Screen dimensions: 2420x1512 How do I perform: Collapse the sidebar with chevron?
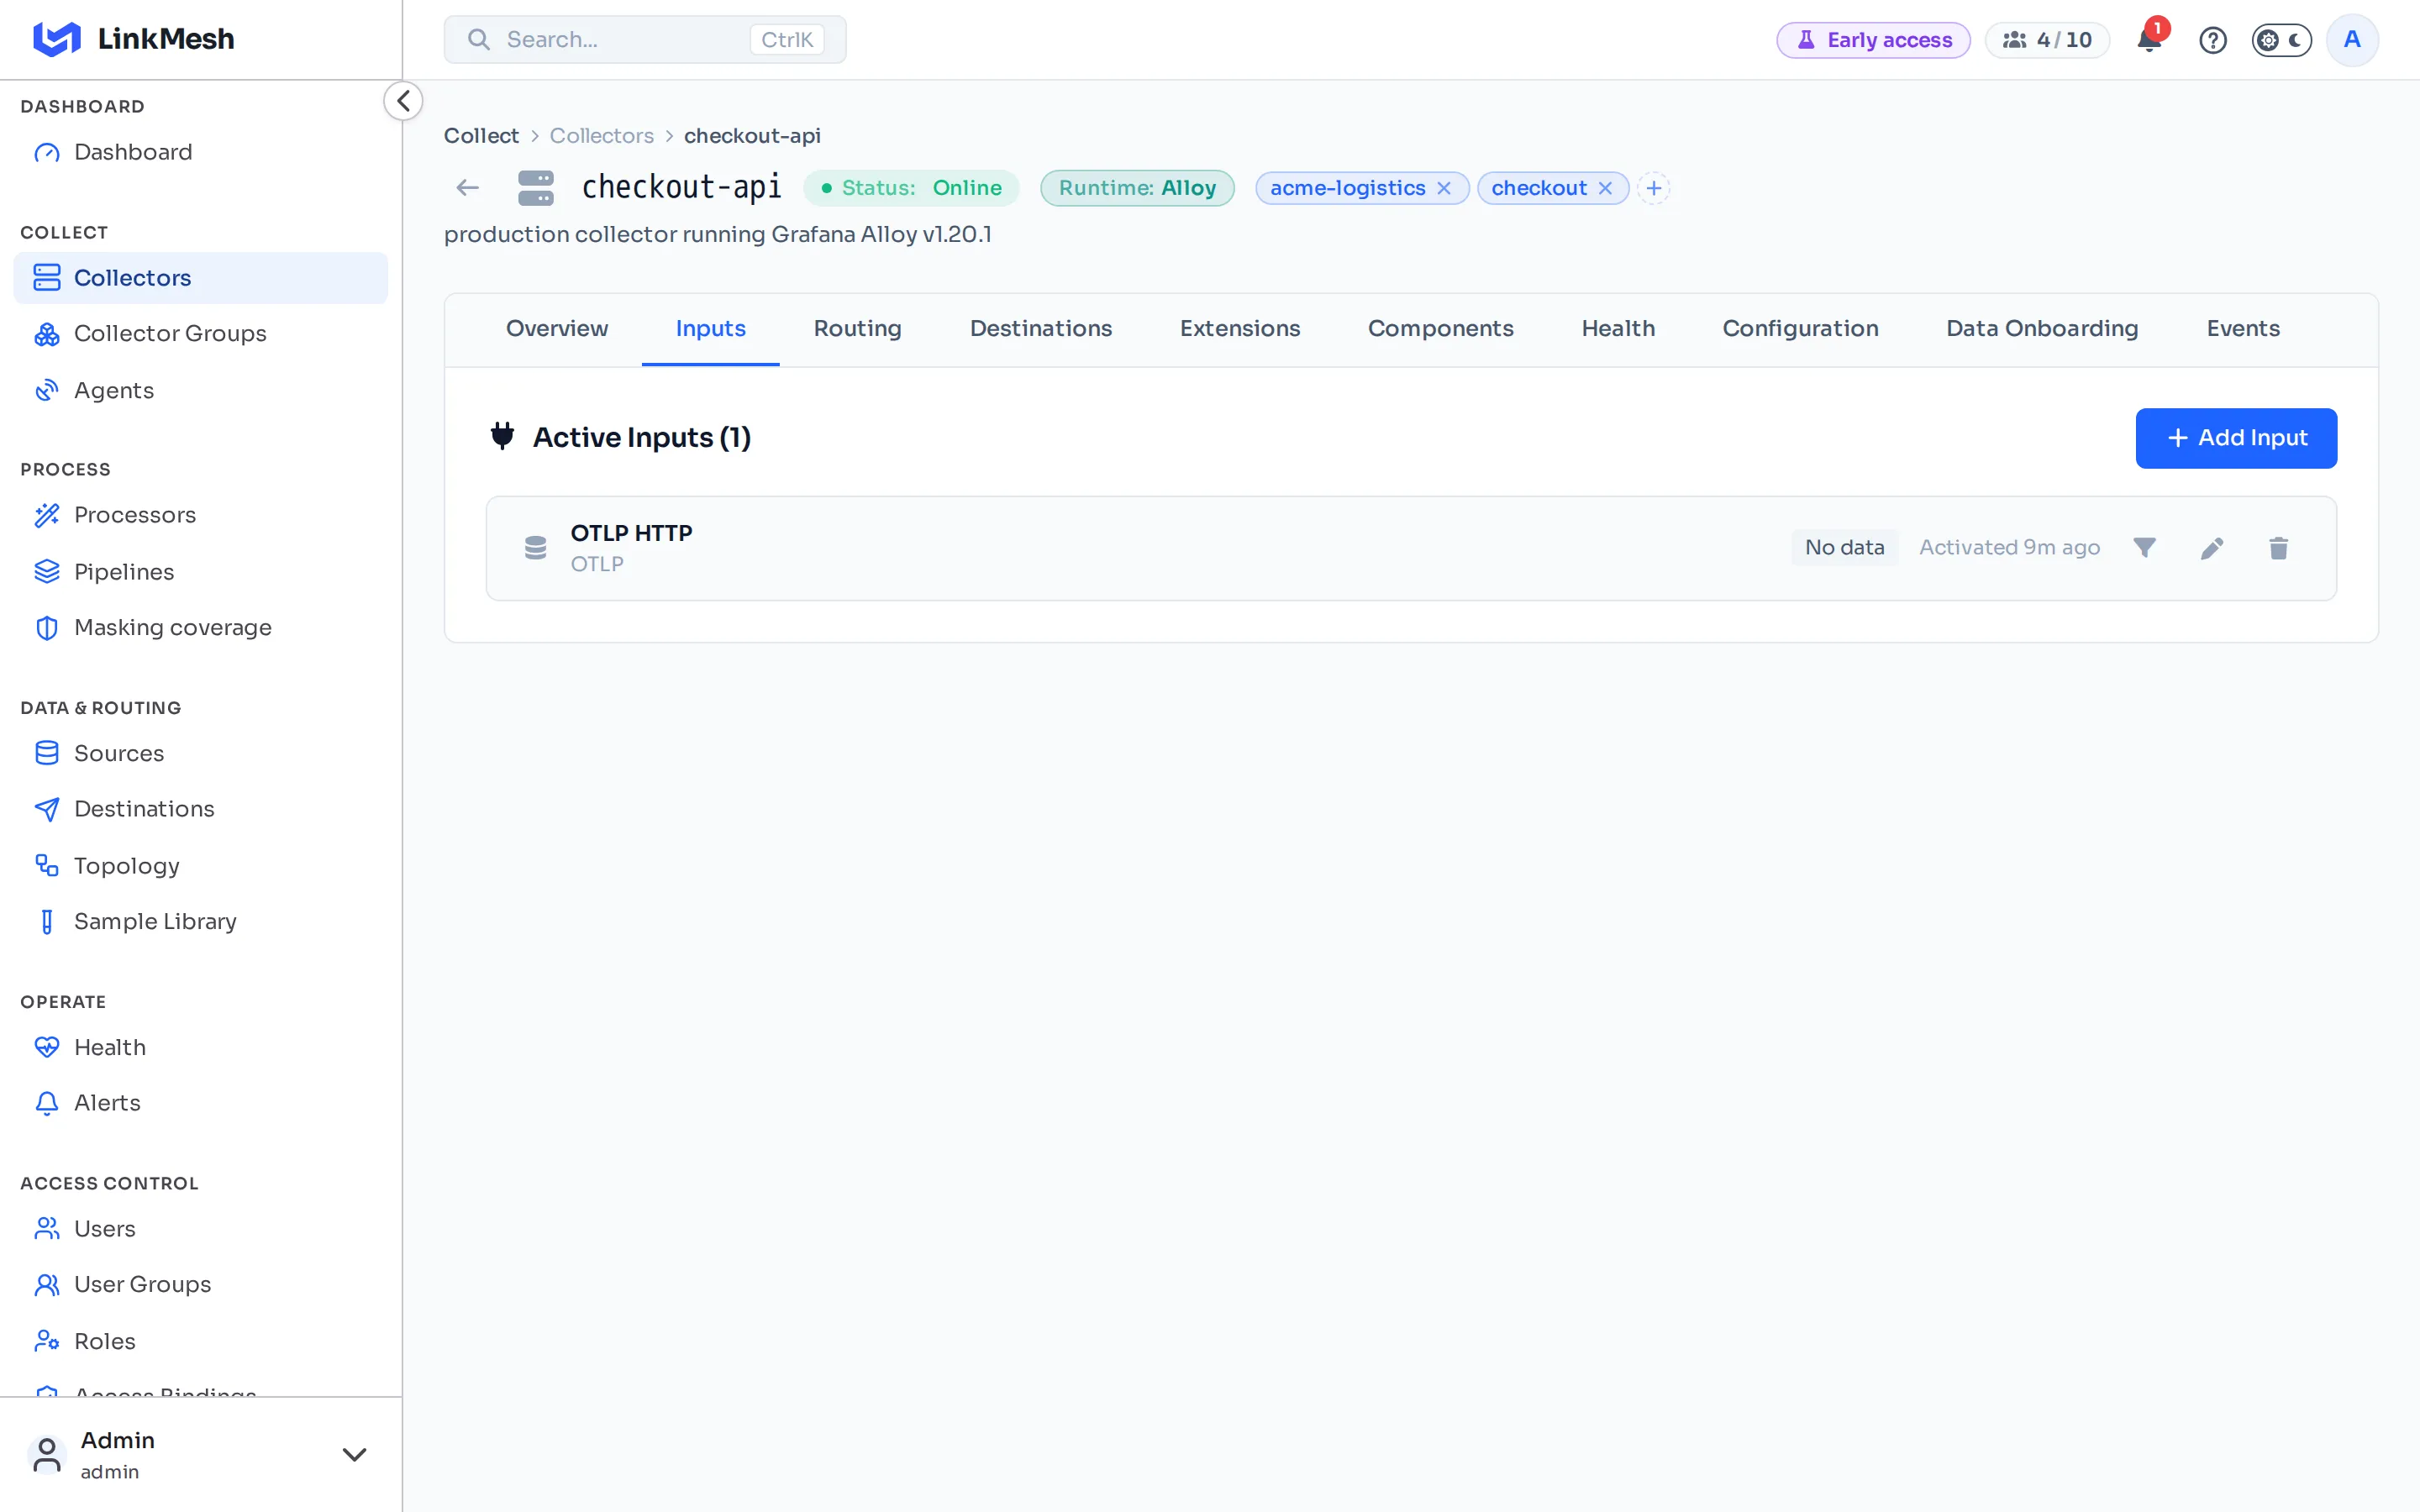[403, 101]
